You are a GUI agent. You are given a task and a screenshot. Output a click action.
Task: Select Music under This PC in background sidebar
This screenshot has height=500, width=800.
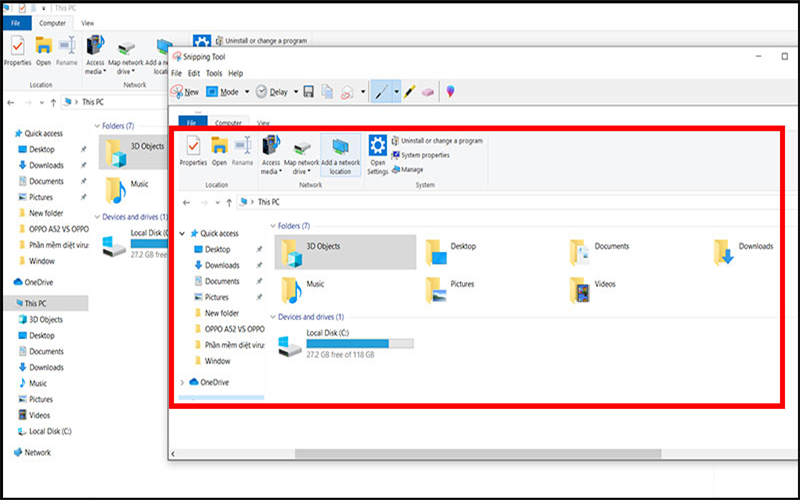click(33, 383)
